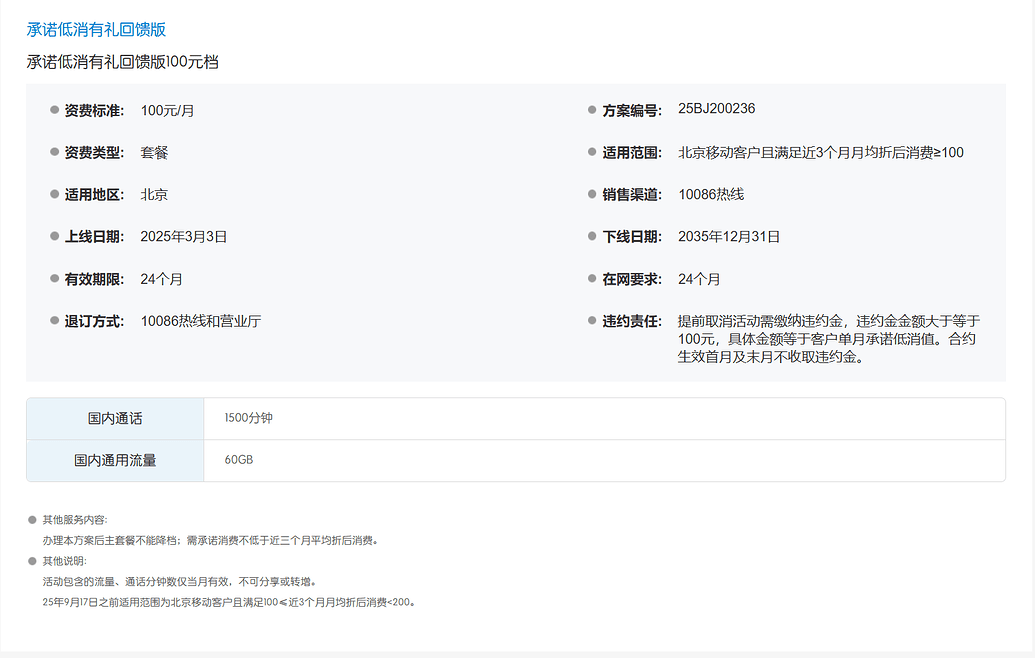Select the date 2035年12月31日

pos(729,237)
